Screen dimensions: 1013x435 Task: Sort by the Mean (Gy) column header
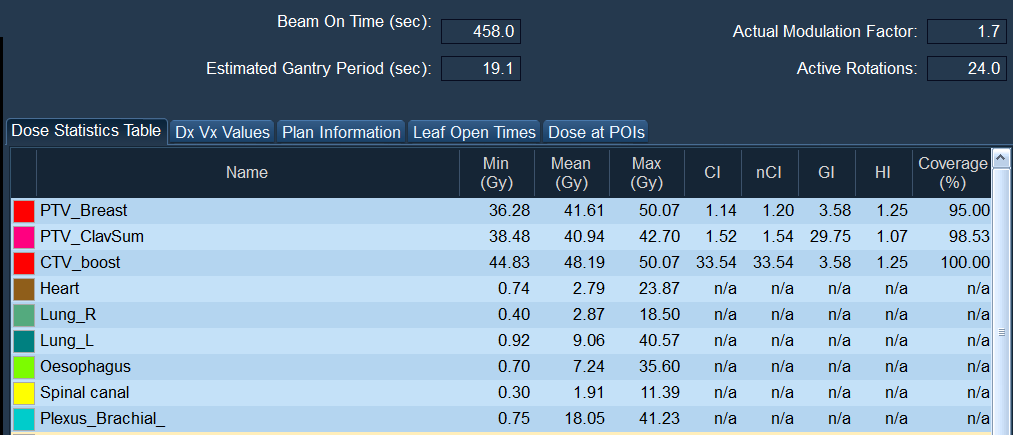570,173
